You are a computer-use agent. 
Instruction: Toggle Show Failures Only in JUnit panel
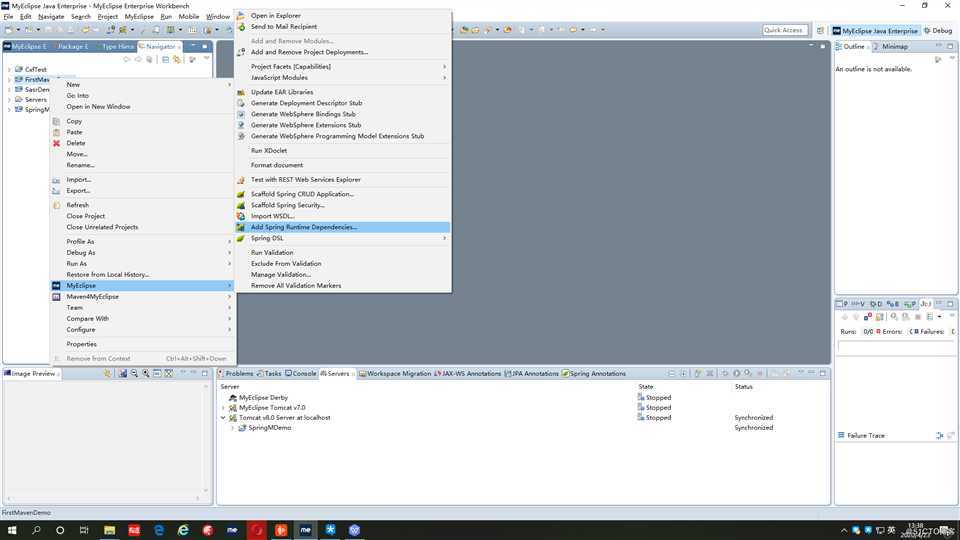pyautogui.click(x=868, y=317)
